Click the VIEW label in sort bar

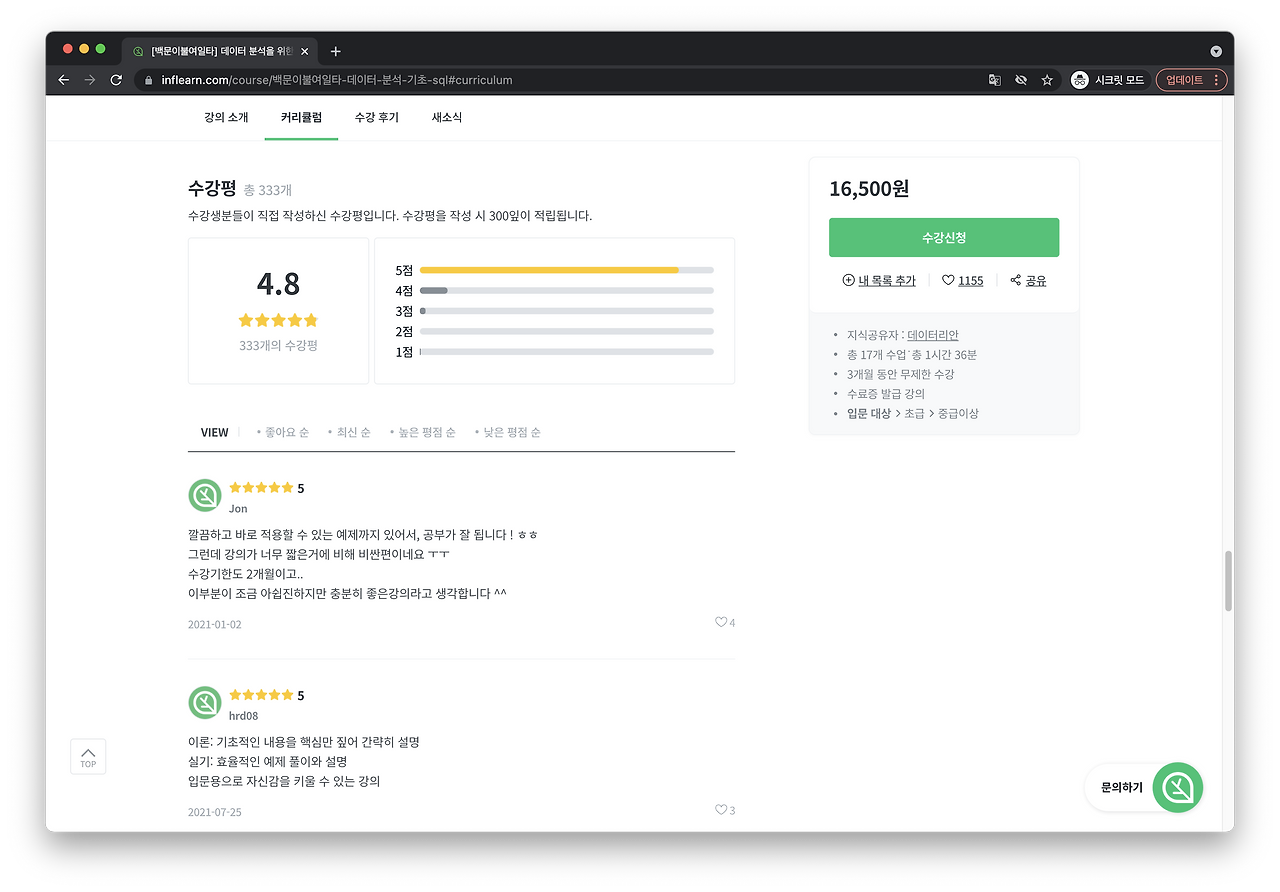214,432
